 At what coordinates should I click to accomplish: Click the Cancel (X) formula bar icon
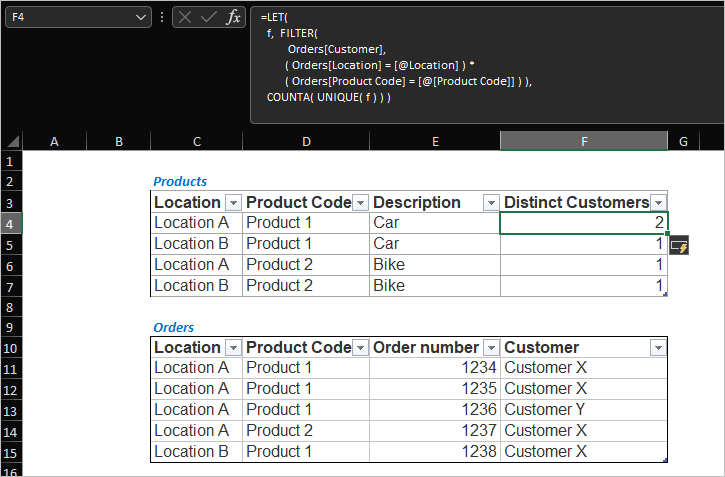(186, 17)
